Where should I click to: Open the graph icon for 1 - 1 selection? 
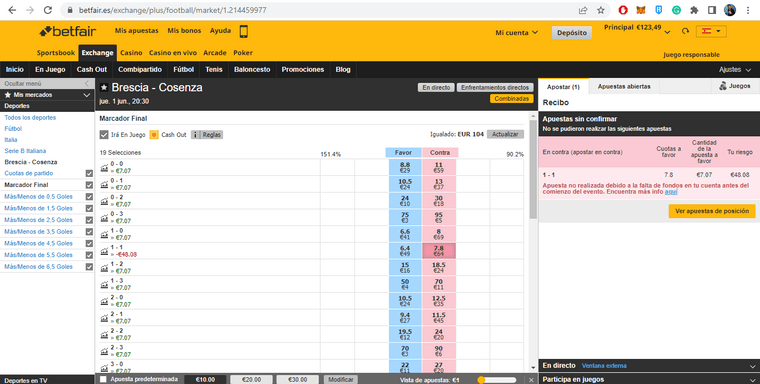(x=104, y=251)
